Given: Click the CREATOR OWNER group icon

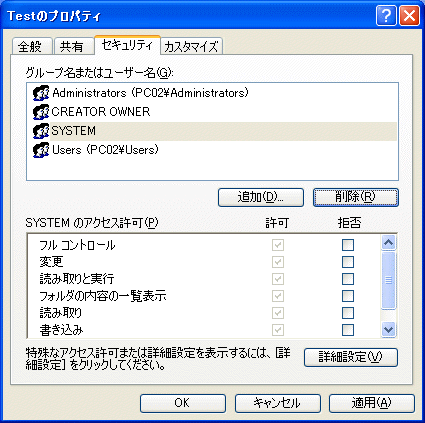Looking at the screenshot, I should pyautogui.click(x=41, y=112).
